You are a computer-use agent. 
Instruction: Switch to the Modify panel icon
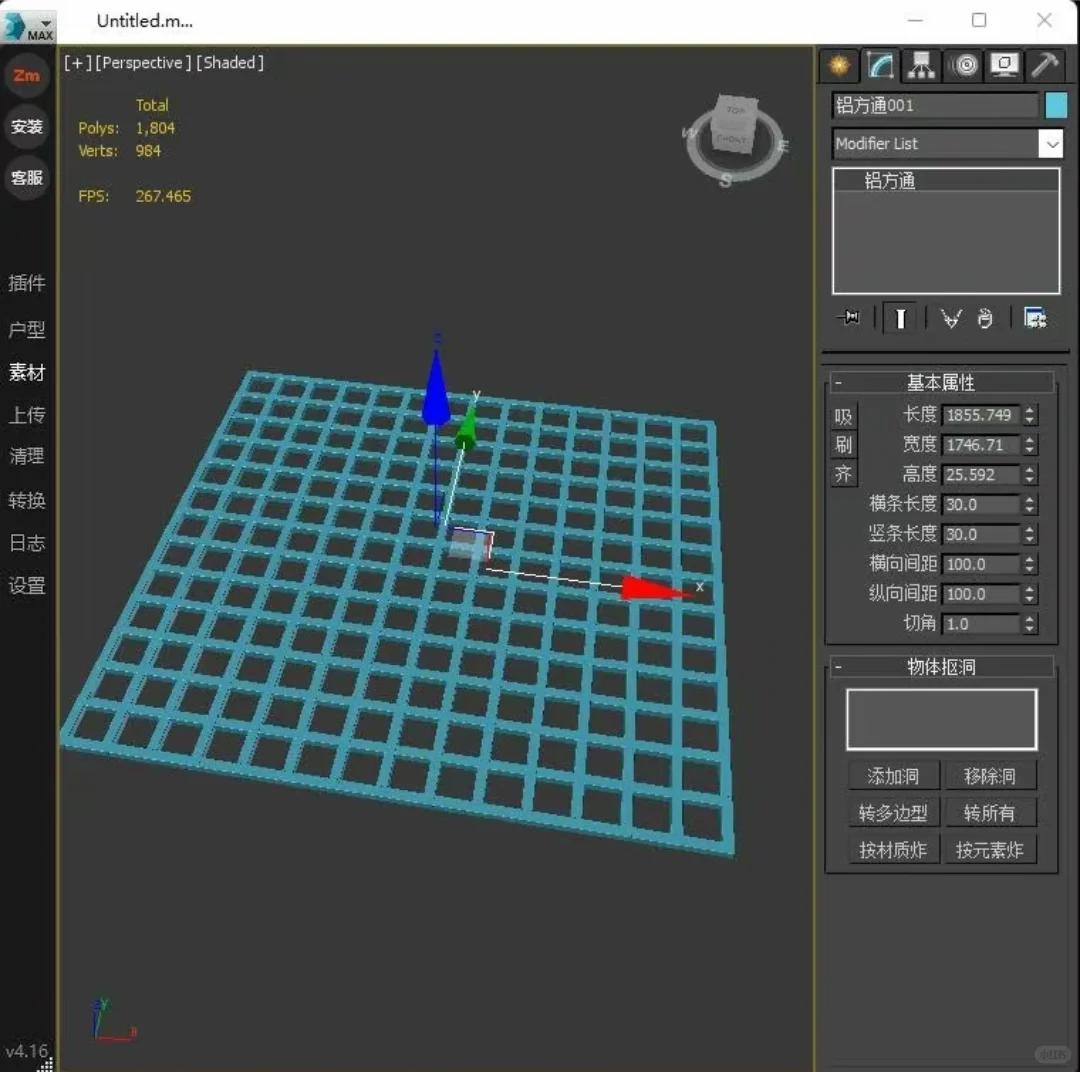pos(879,65)
